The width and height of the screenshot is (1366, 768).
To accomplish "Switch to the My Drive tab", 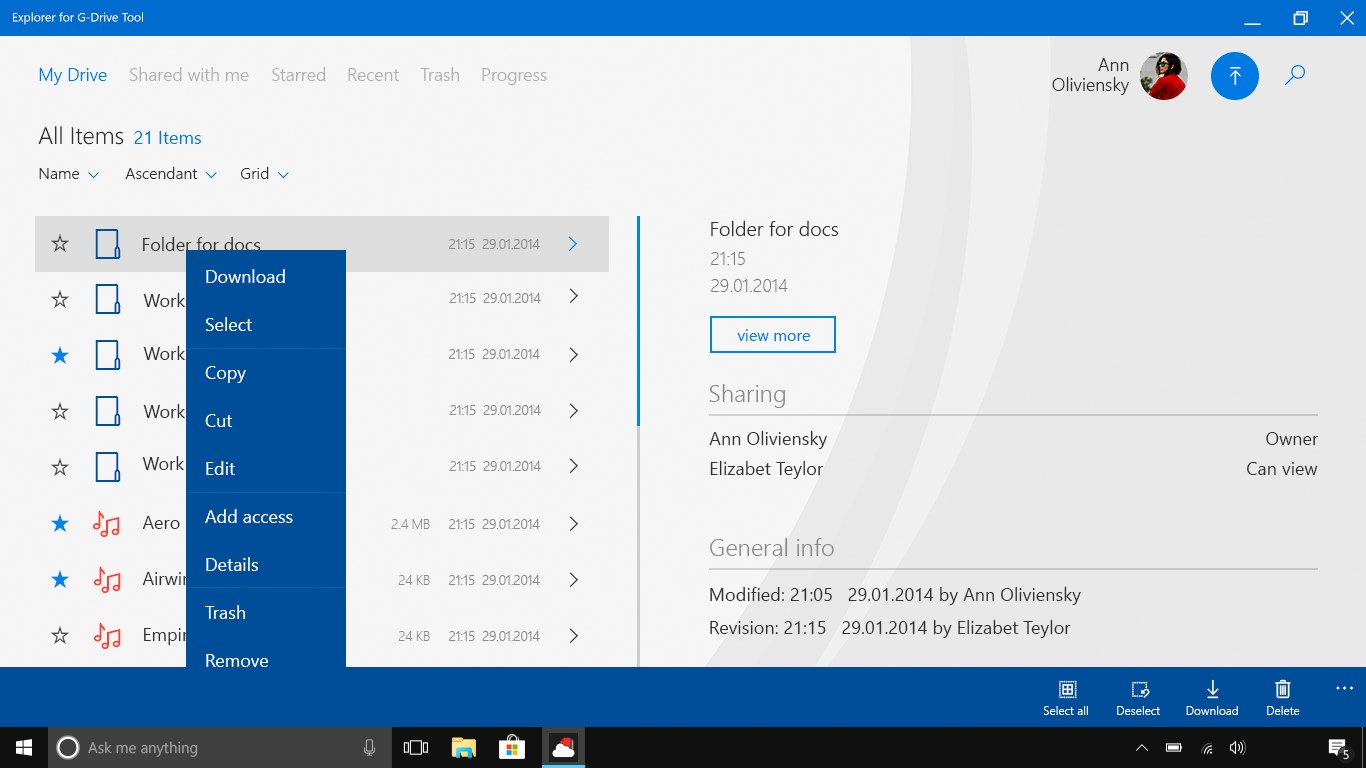I will coord(73,75).
